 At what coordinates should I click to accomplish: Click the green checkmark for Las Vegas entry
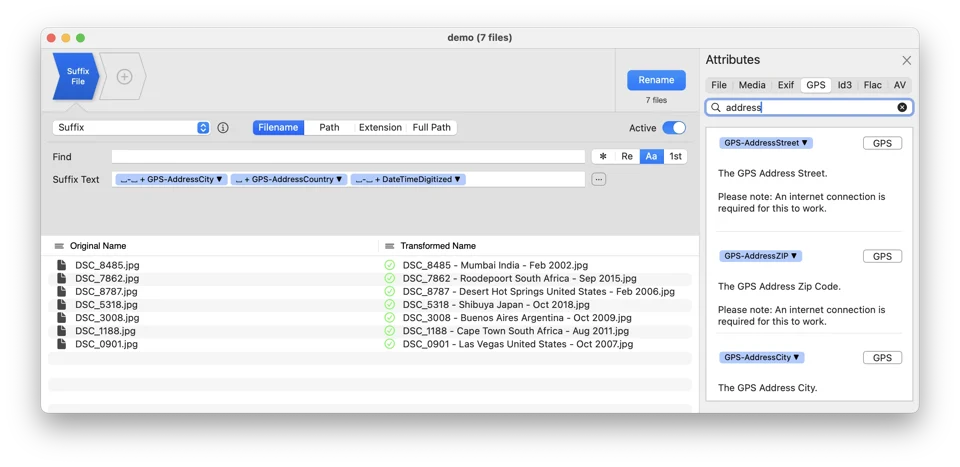pyautogui.click(x=389, y=344)
